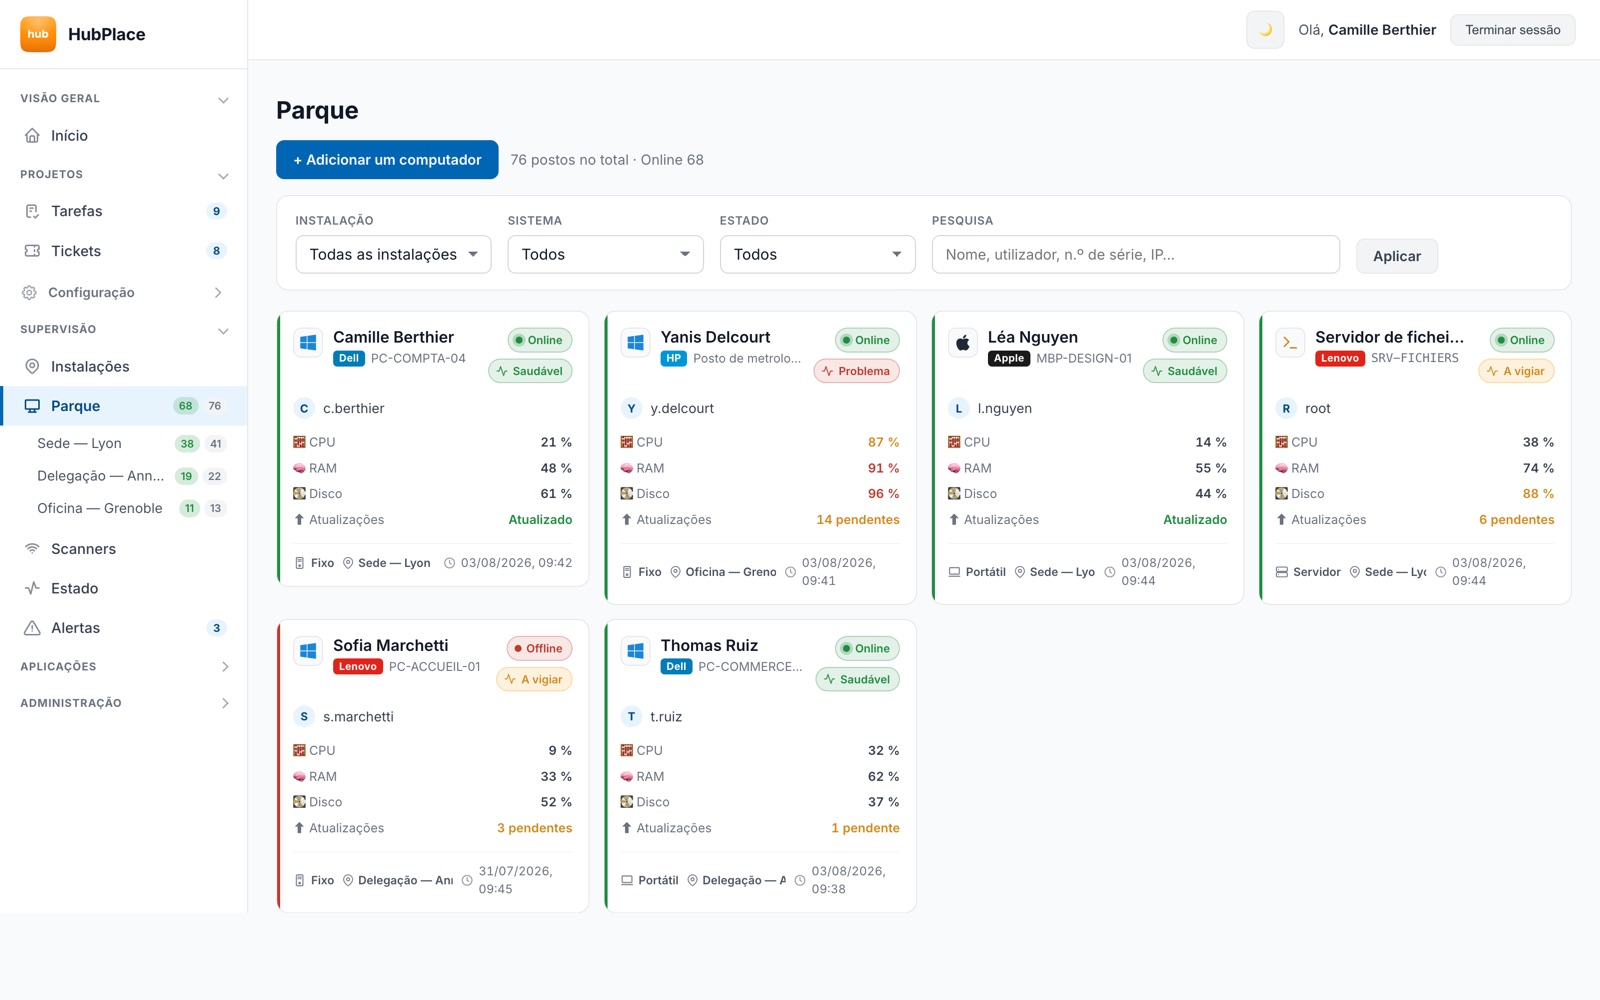Click Terminar sessão button
Viewport: 1600px width, 1000px height.
coord(1512,30)
